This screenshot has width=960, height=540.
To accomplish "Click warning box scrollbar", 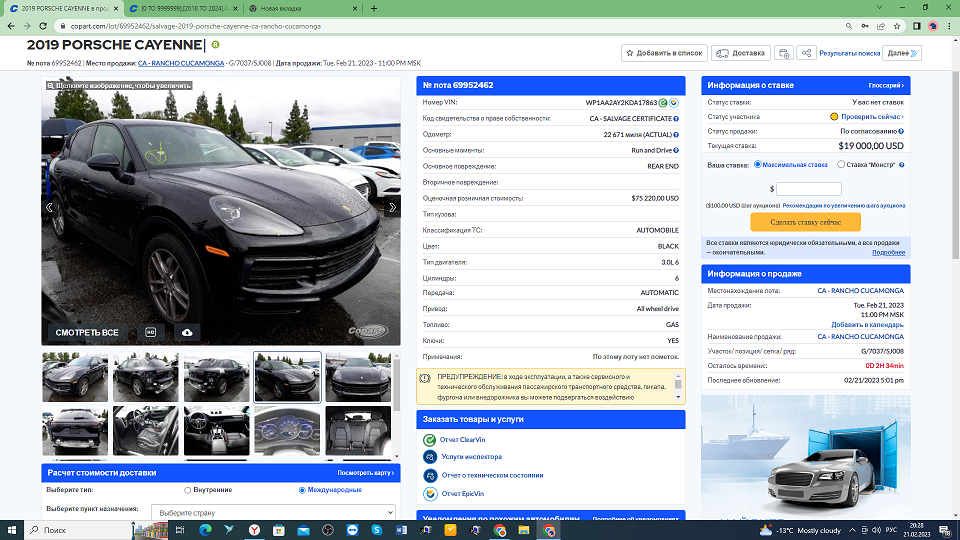I will (678, 386).
